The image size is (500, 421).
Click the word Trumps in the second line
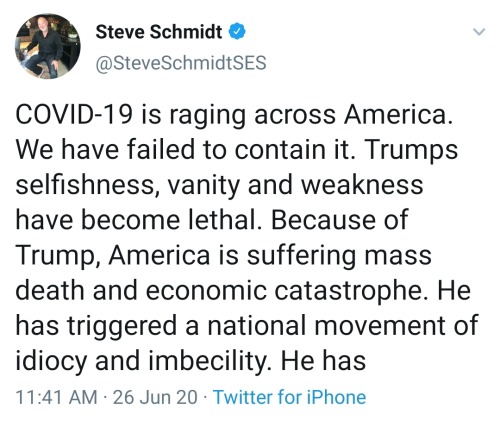411,150
